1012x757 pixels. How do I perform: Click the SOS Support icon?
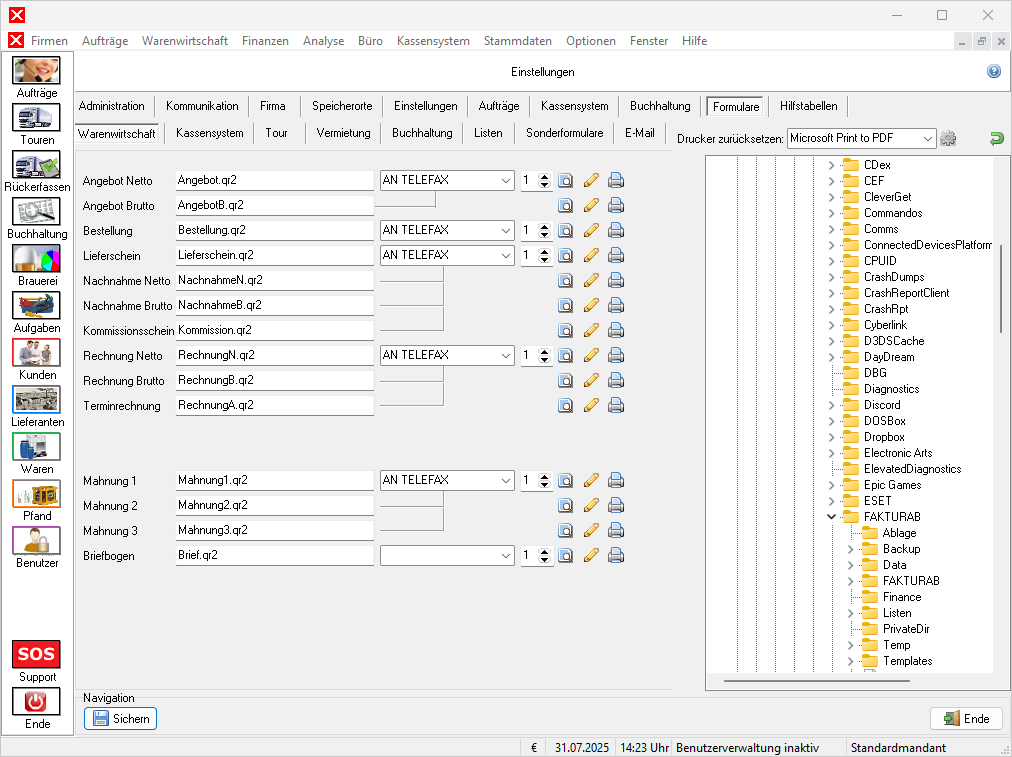coord(37,655)
